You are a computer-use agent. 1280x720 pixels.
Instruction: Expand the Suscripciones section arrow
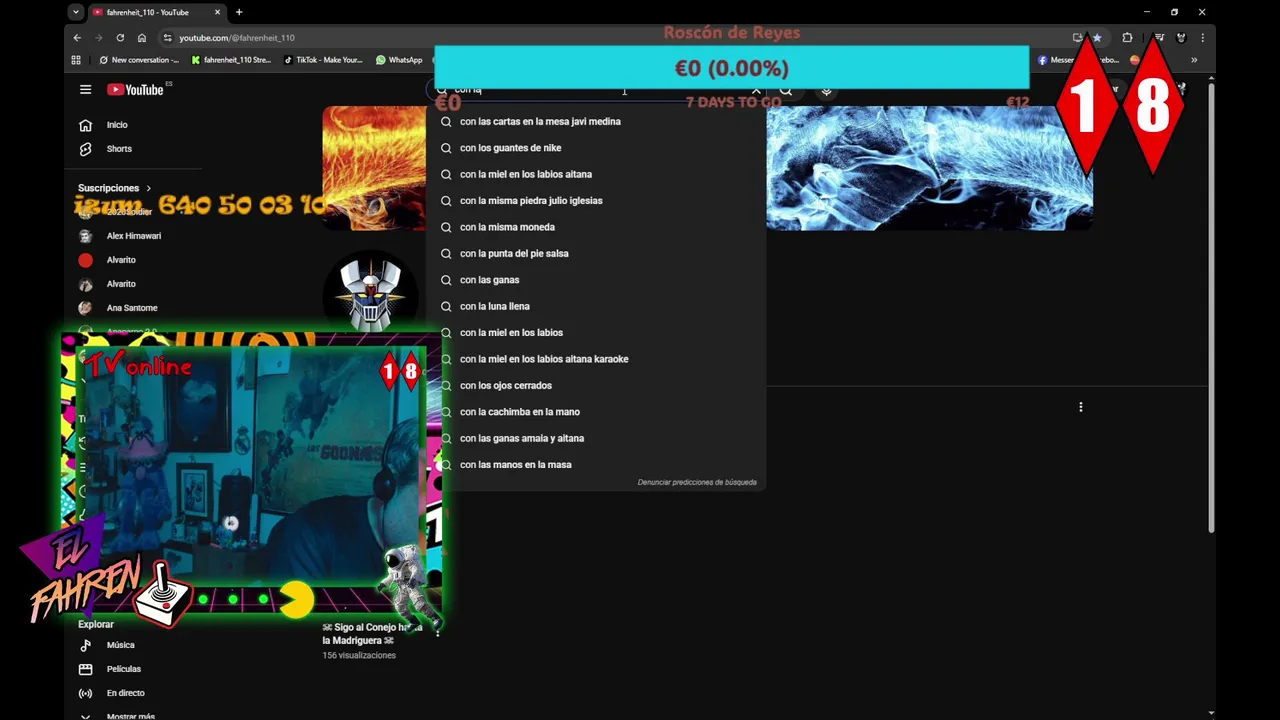click(149, 188)
